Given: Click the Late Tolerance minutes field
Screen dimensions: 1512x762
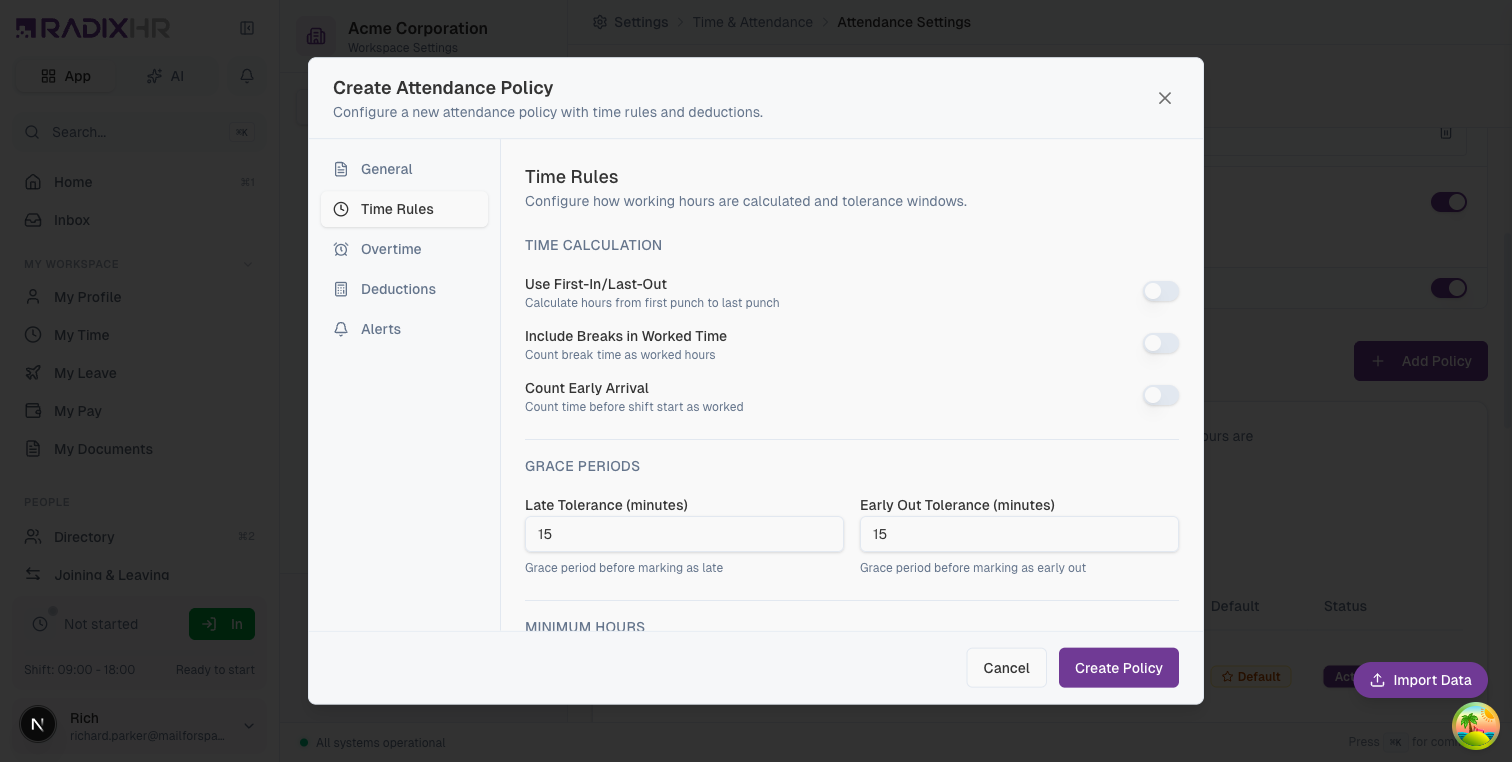Looking at the screenshot, I should (684, 534).
